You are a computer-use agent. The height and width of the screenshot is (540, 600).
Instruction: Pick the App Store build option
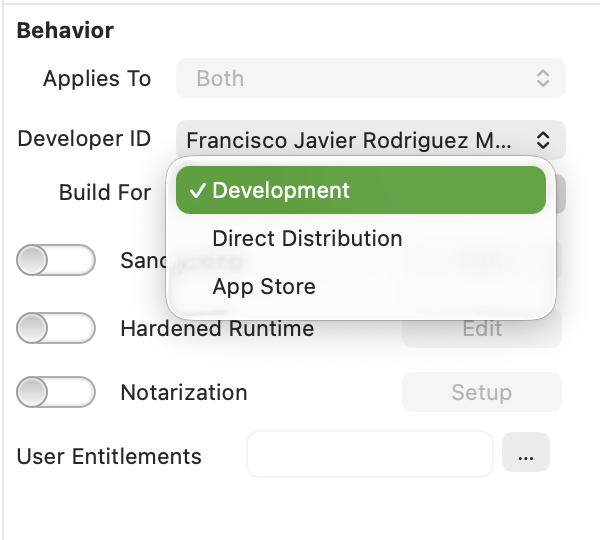pos(264,287)
